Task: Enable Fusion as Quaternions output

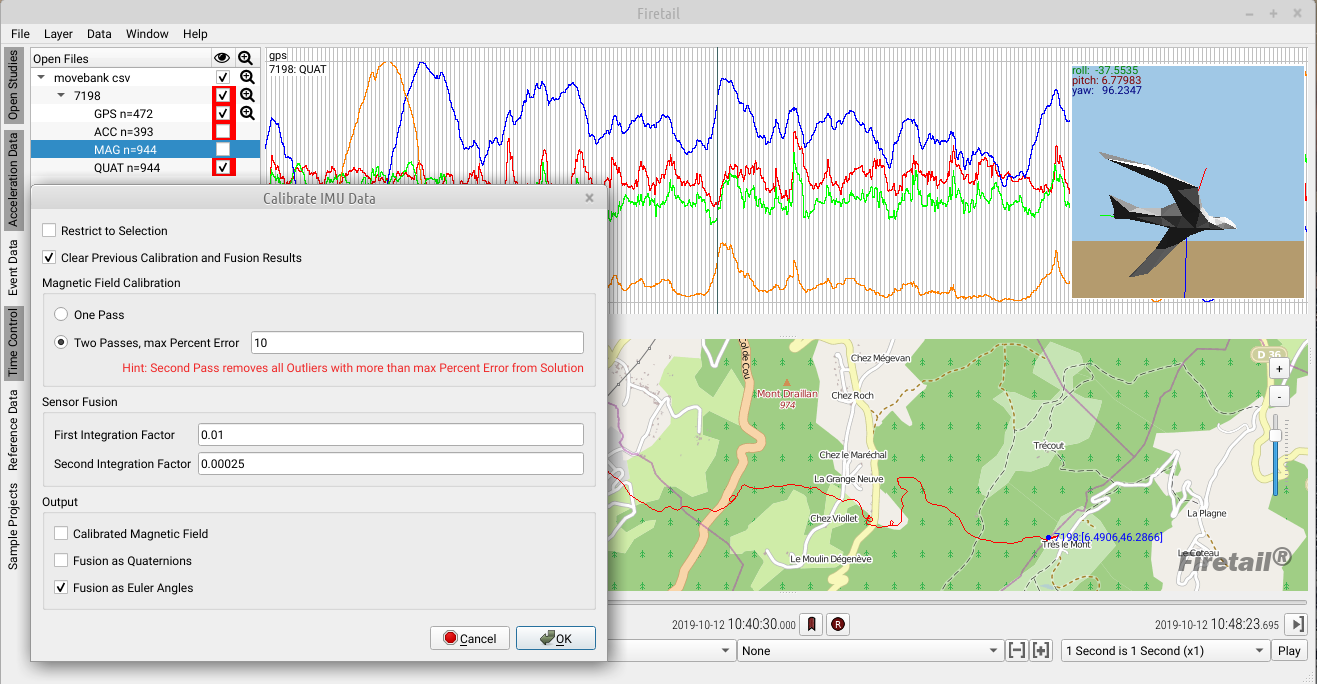Action: tap(61, 561)
